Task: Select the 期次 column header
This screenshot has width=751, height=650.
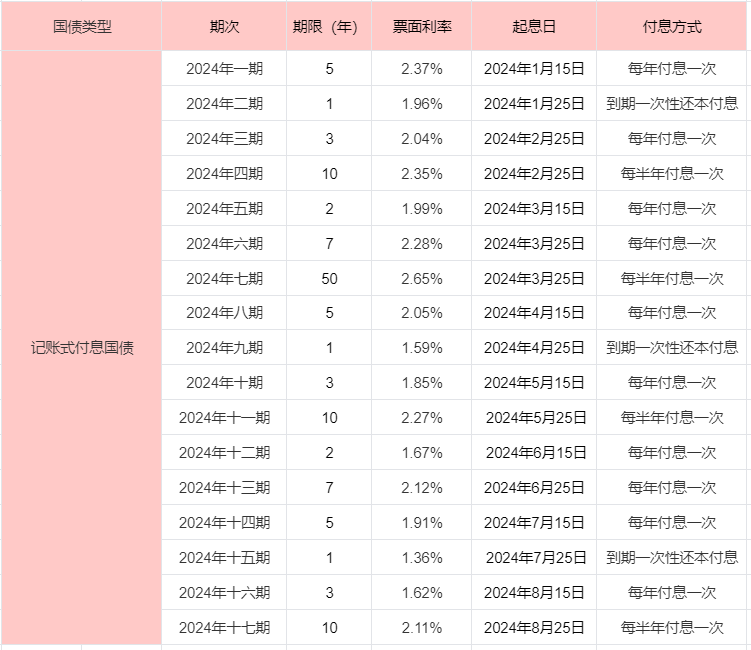Action: 224,26
